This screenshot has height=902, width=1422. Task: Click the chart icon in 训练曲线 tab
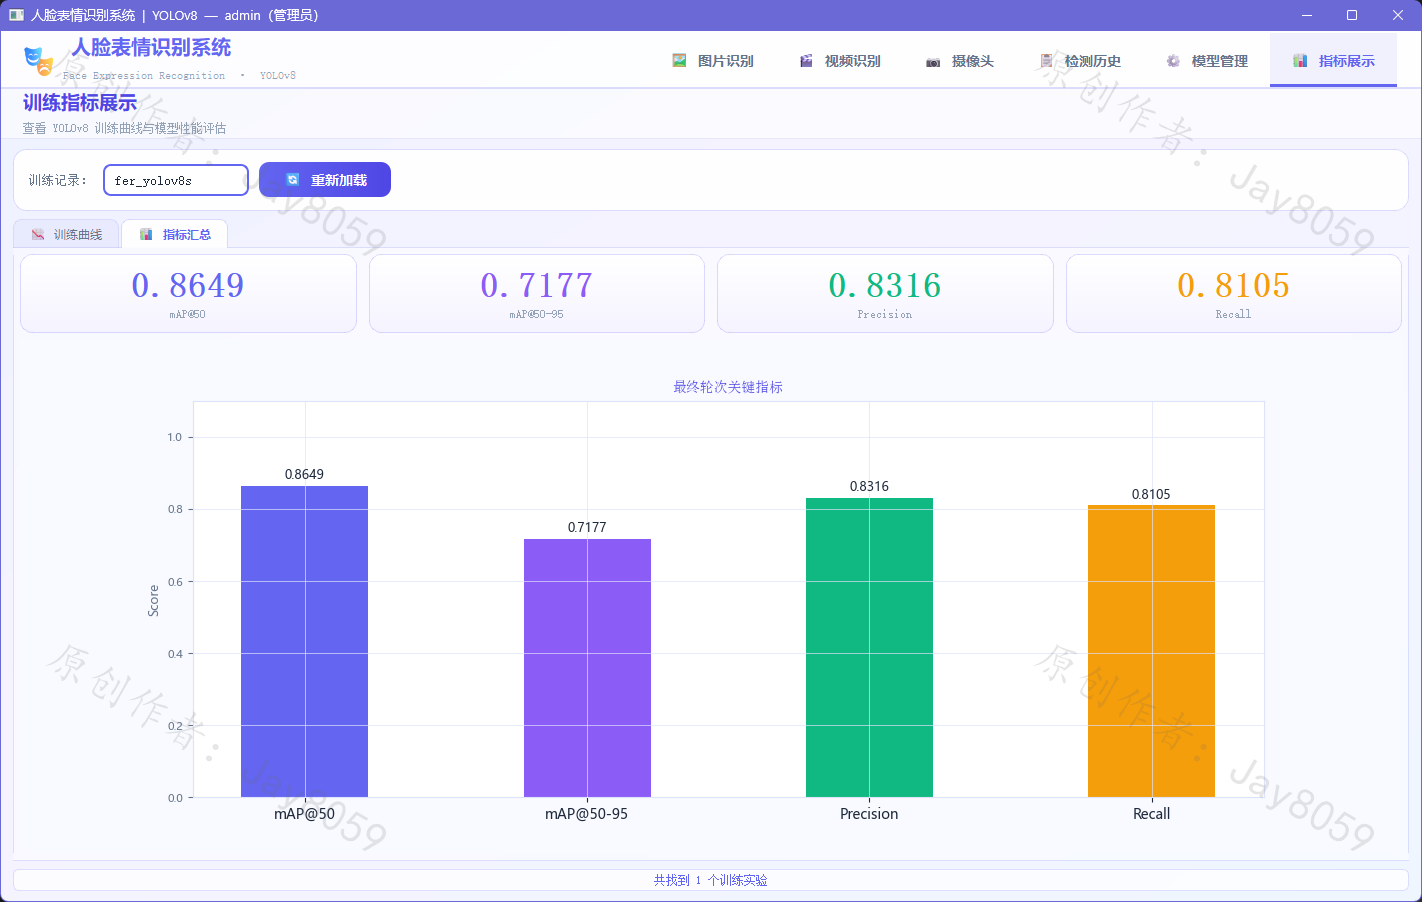pyautogui.click(x=38, y=234)
